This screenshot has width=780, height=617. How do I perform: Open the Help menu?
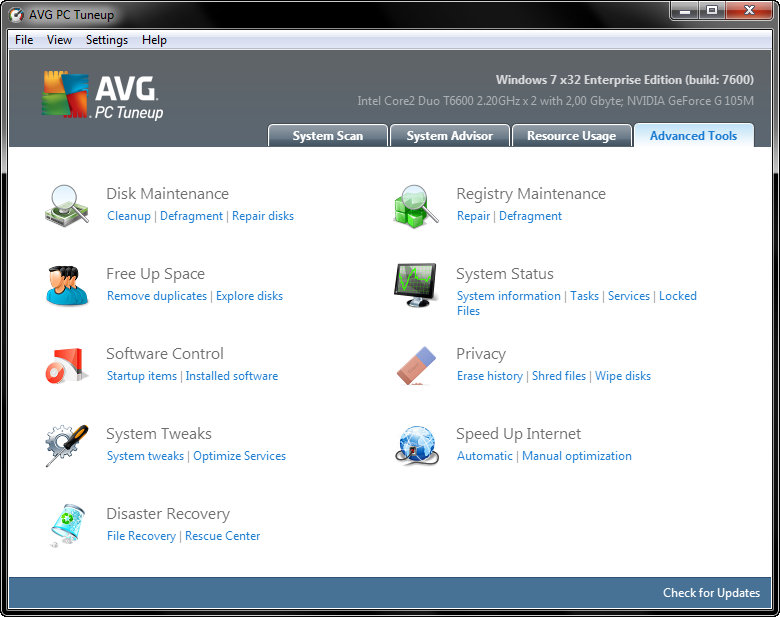pyautogui.click(x=154, y=40)
